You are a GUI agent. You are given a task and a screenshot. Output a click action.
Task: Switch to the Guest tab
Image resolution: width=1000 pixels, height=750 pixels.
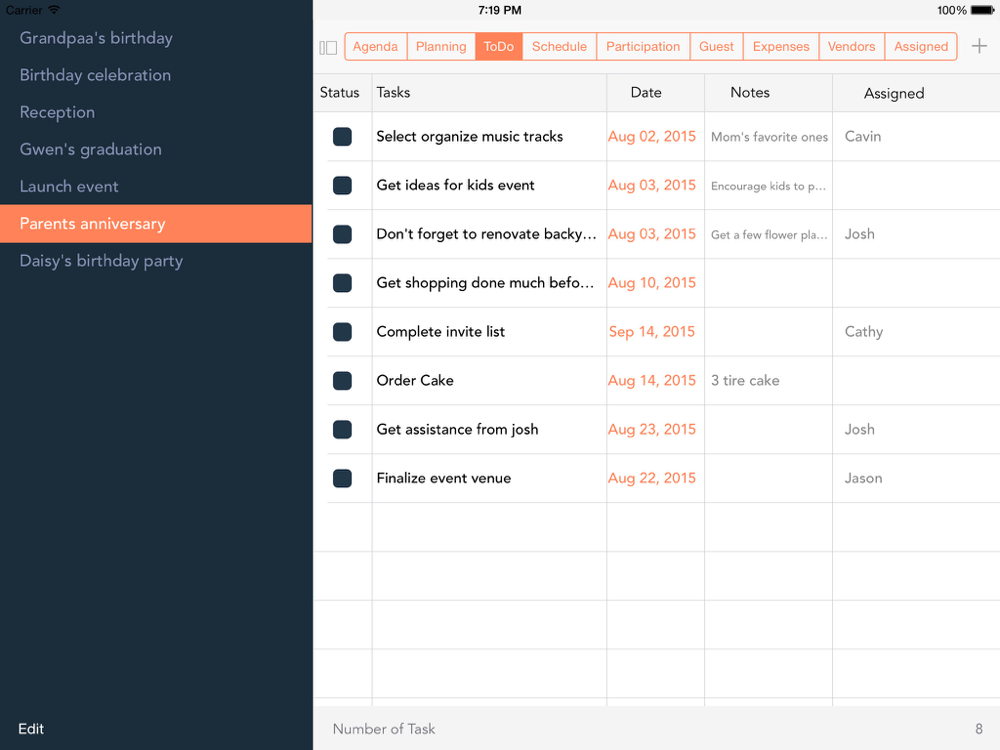coord(716,47)
